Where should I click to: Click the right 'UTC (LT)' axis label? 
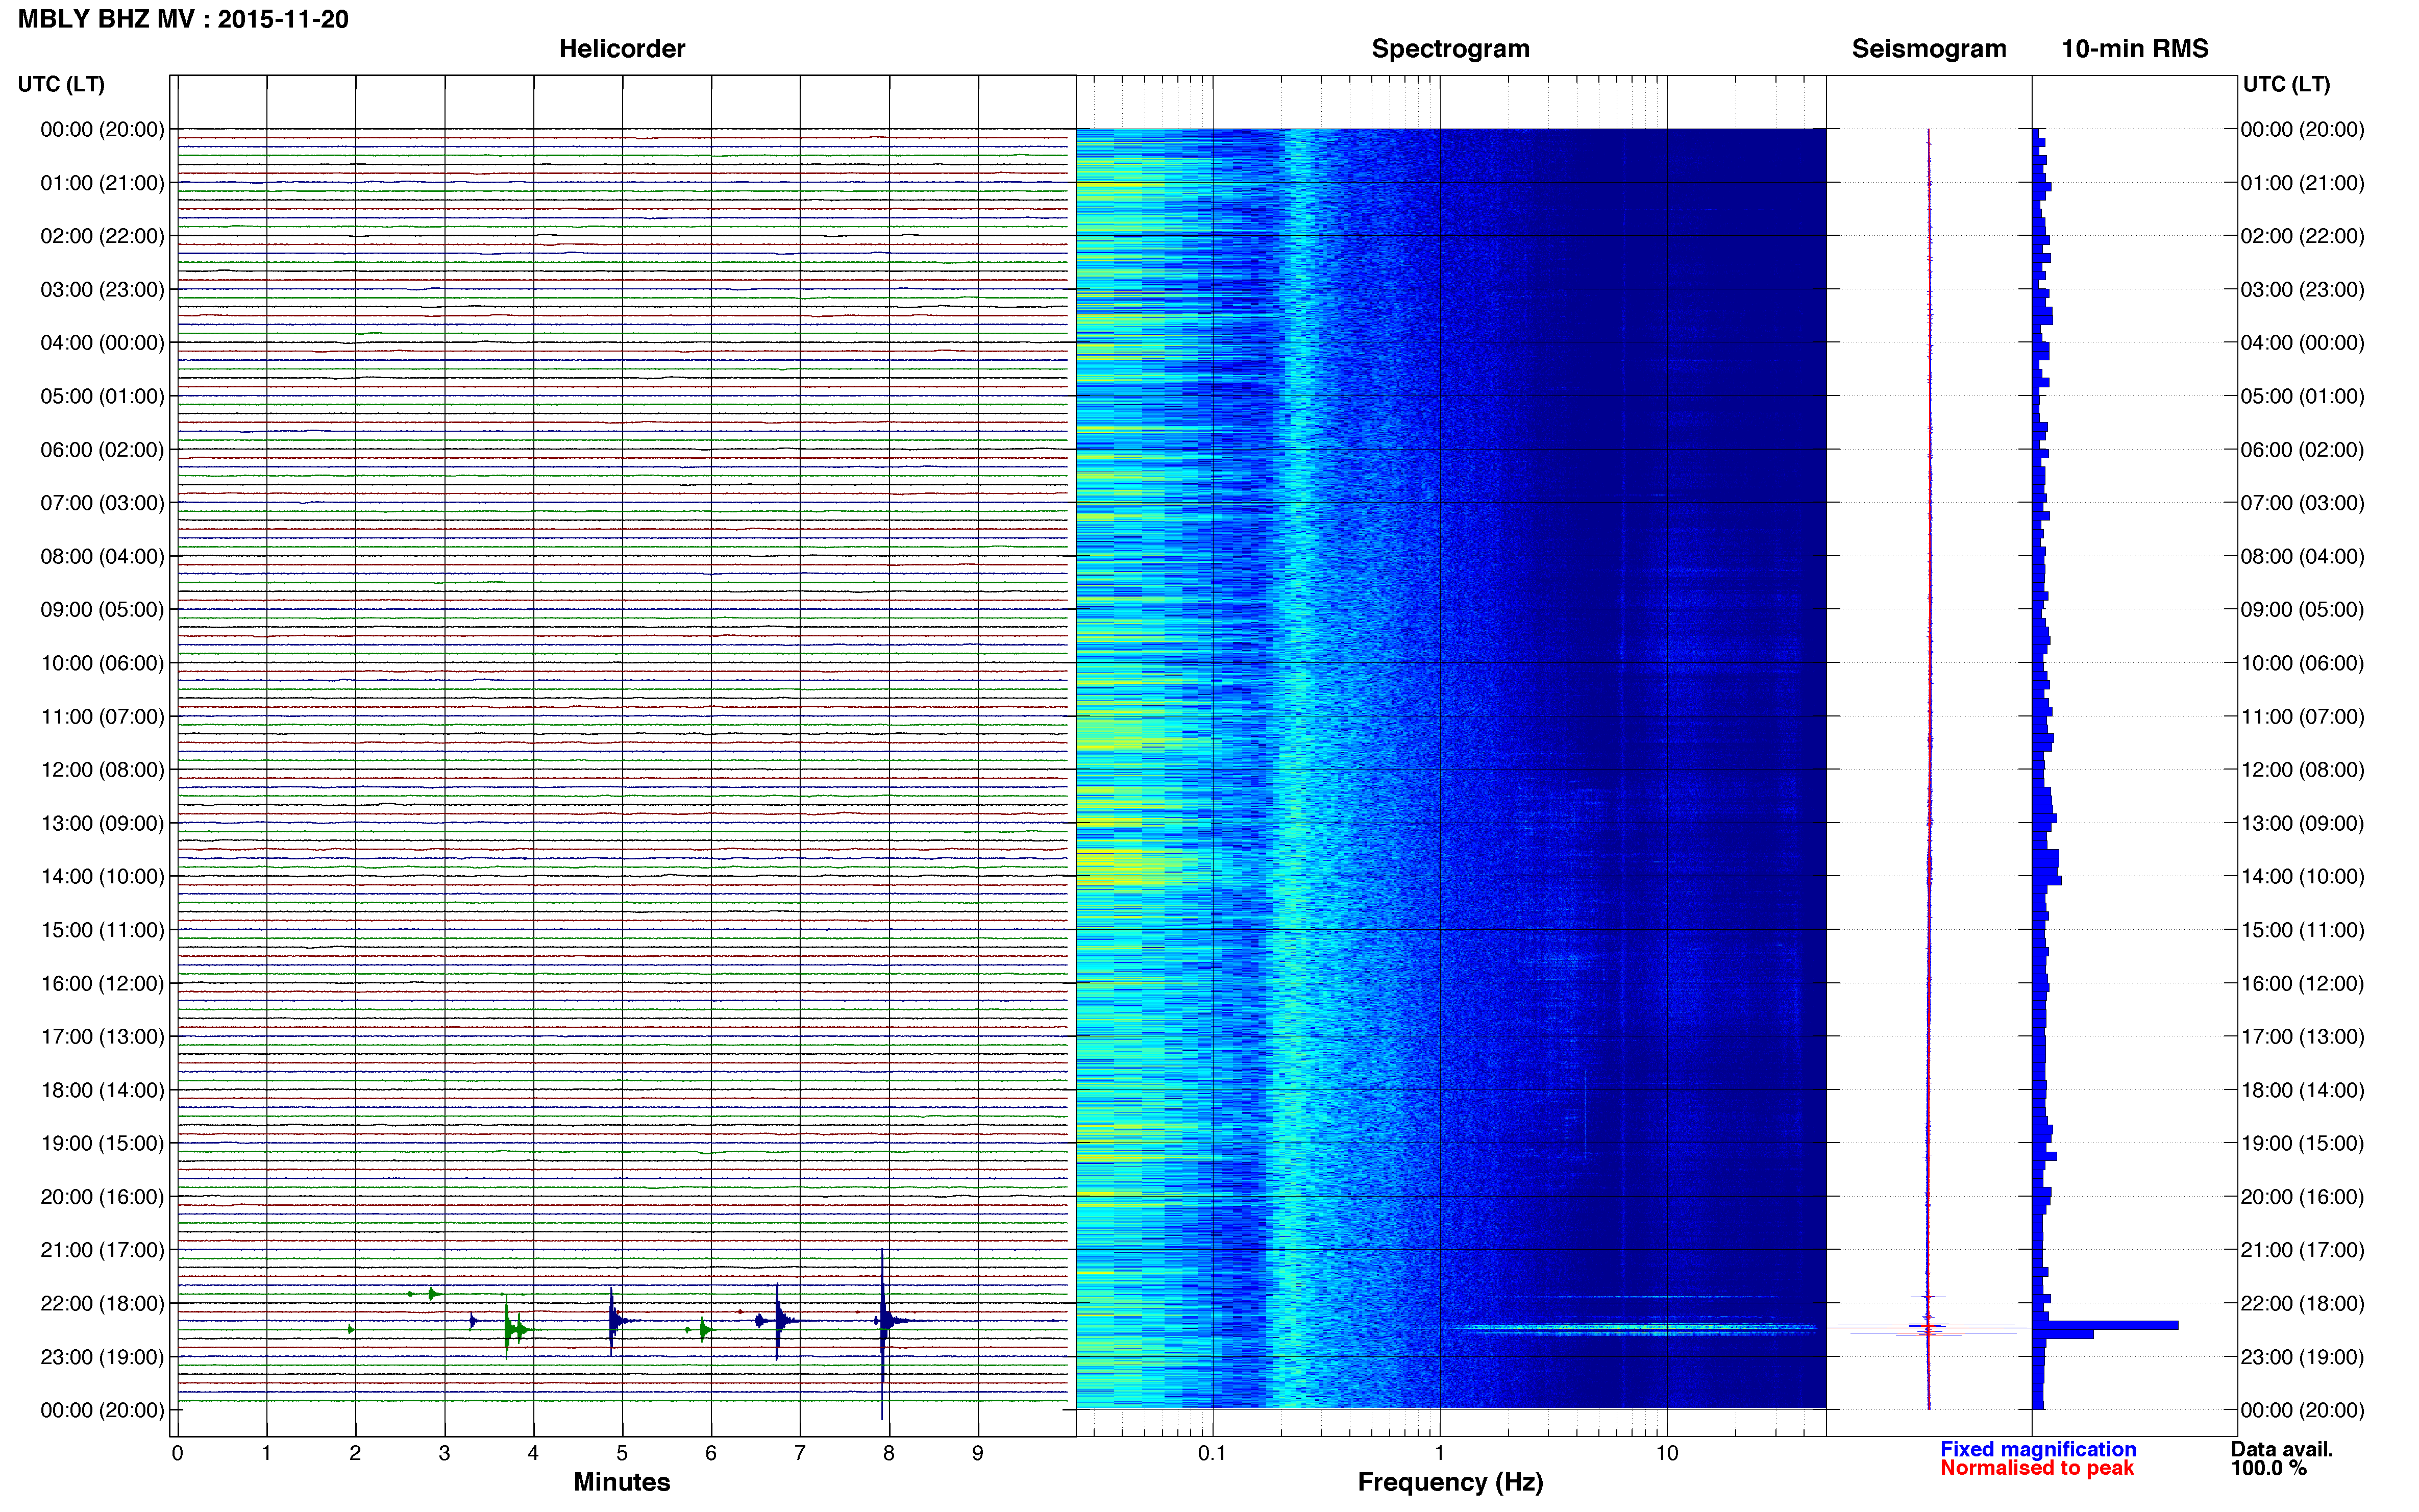pyautogui.click(x=2286, y=84)
